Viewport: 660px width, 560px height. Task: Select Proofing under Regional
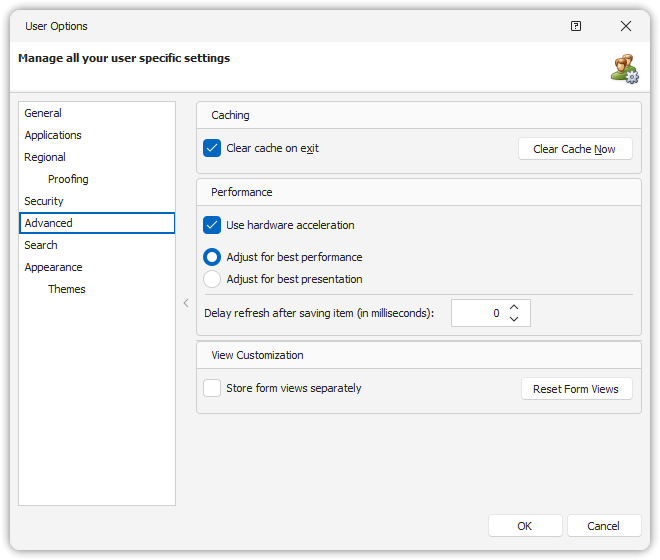tap(68, 179)
